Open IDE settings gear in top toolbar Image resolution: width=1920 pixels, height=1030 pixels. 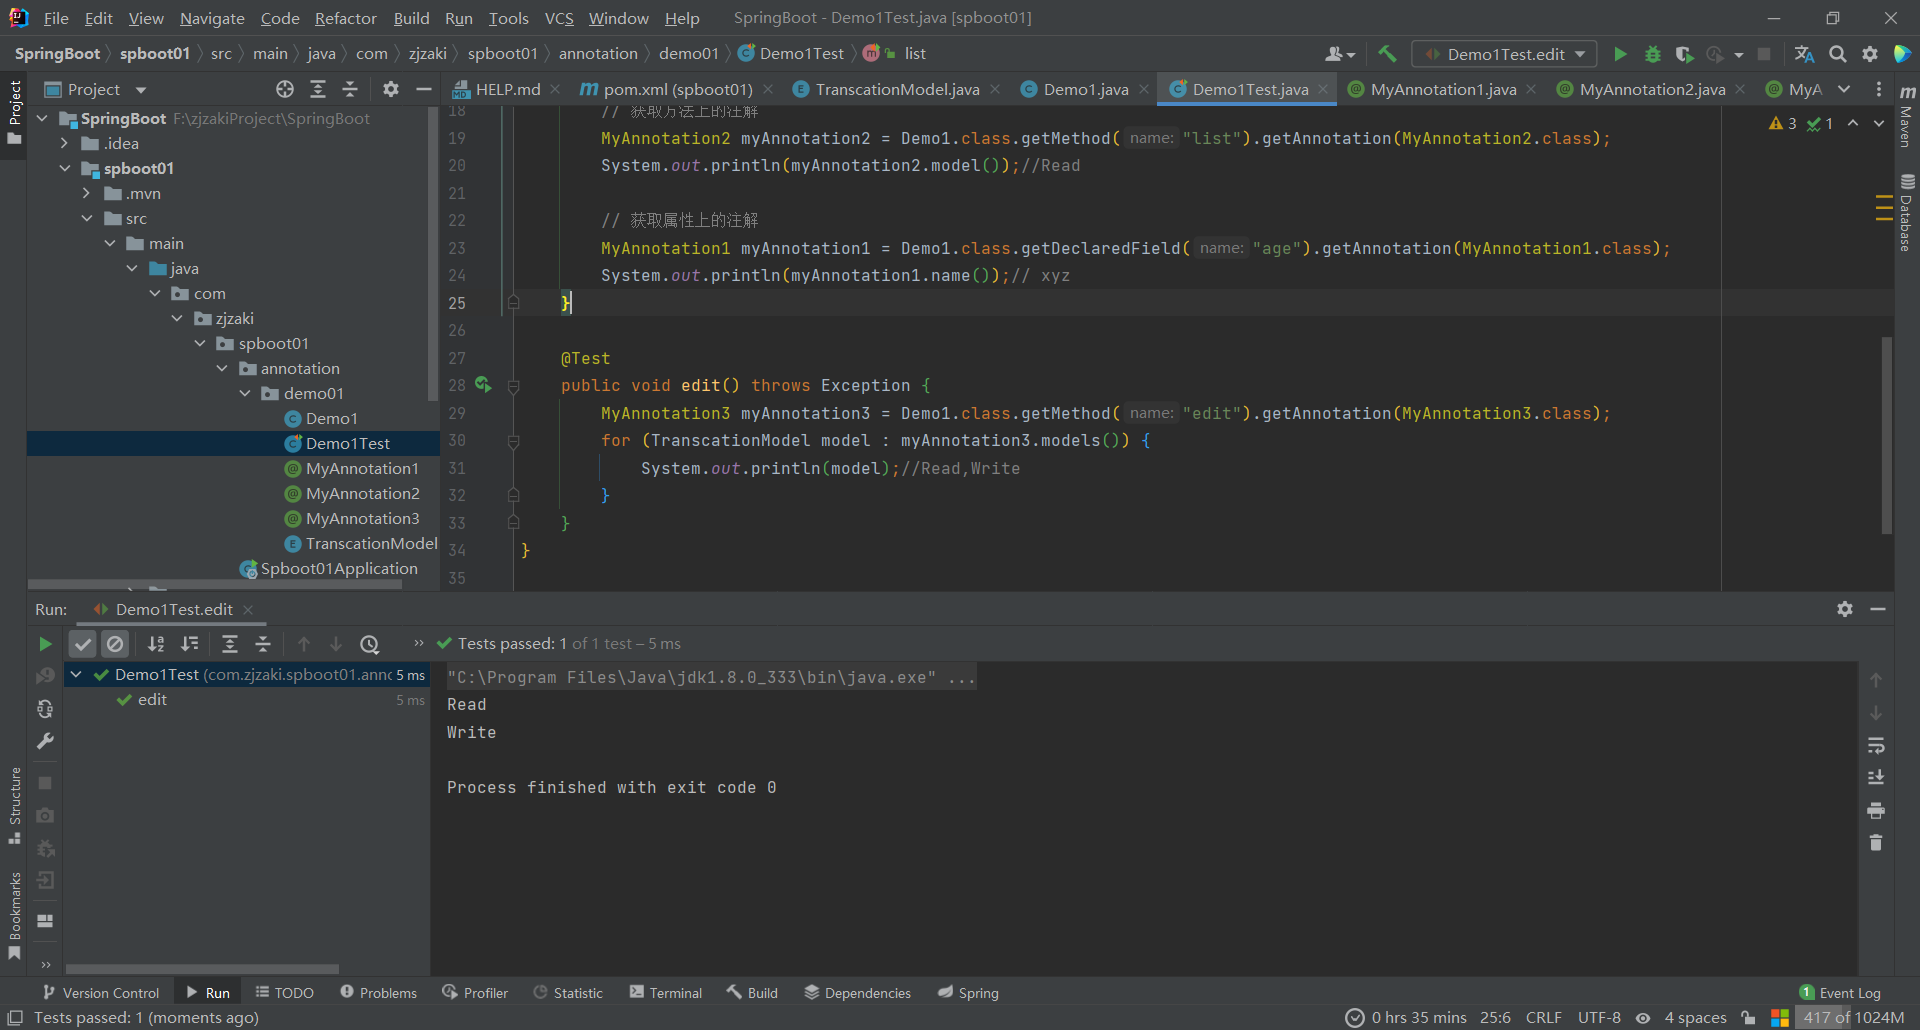point(1870,54)
